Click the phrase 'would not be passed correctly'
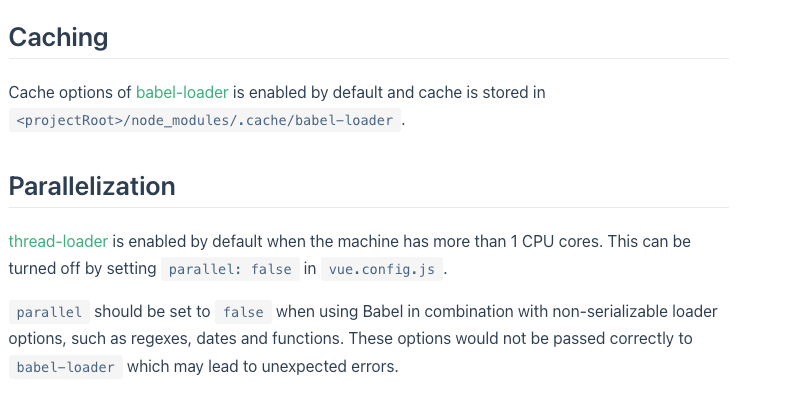 (564, 338)
